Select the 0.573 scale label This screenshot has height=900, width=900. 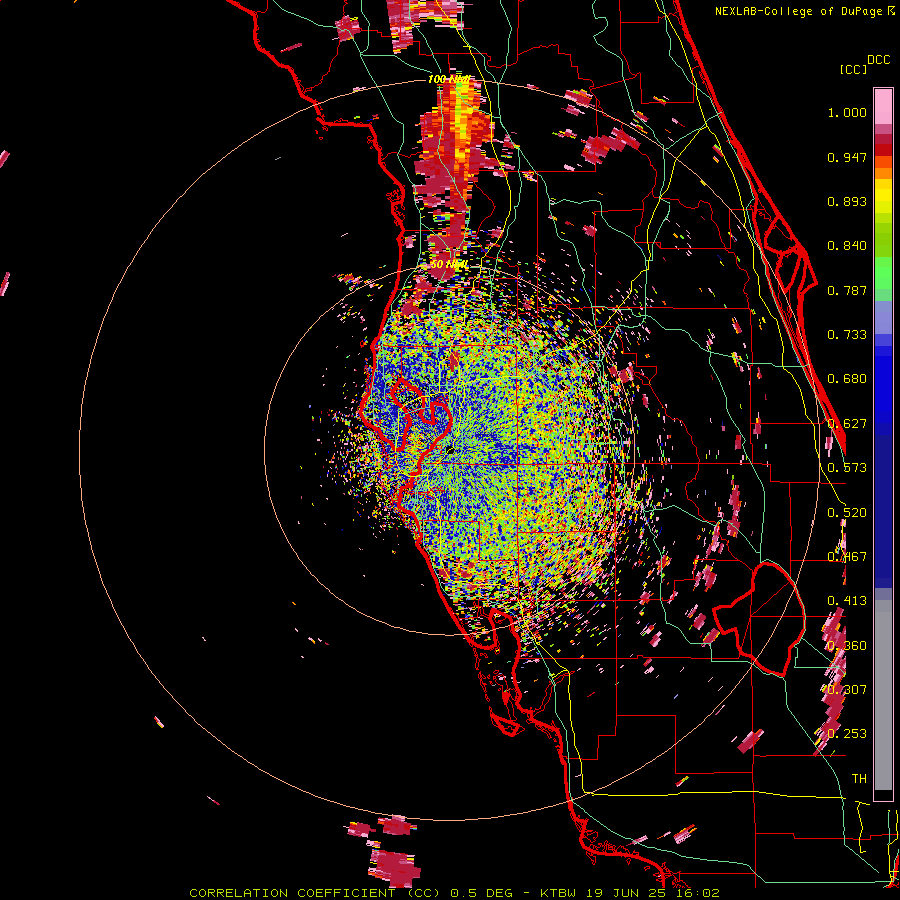coord(847,468)
